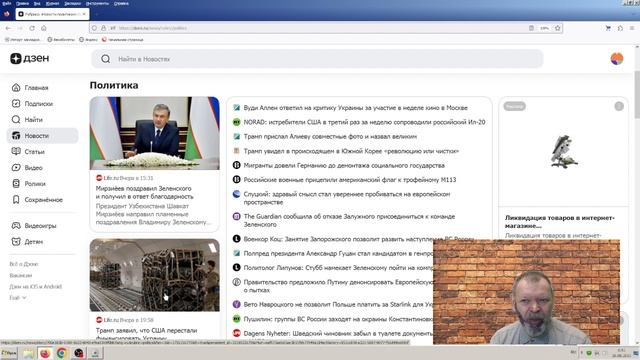Open headline NORAD: истребители США
Screen dimensions: 640x360
click(x=364, y=122)
